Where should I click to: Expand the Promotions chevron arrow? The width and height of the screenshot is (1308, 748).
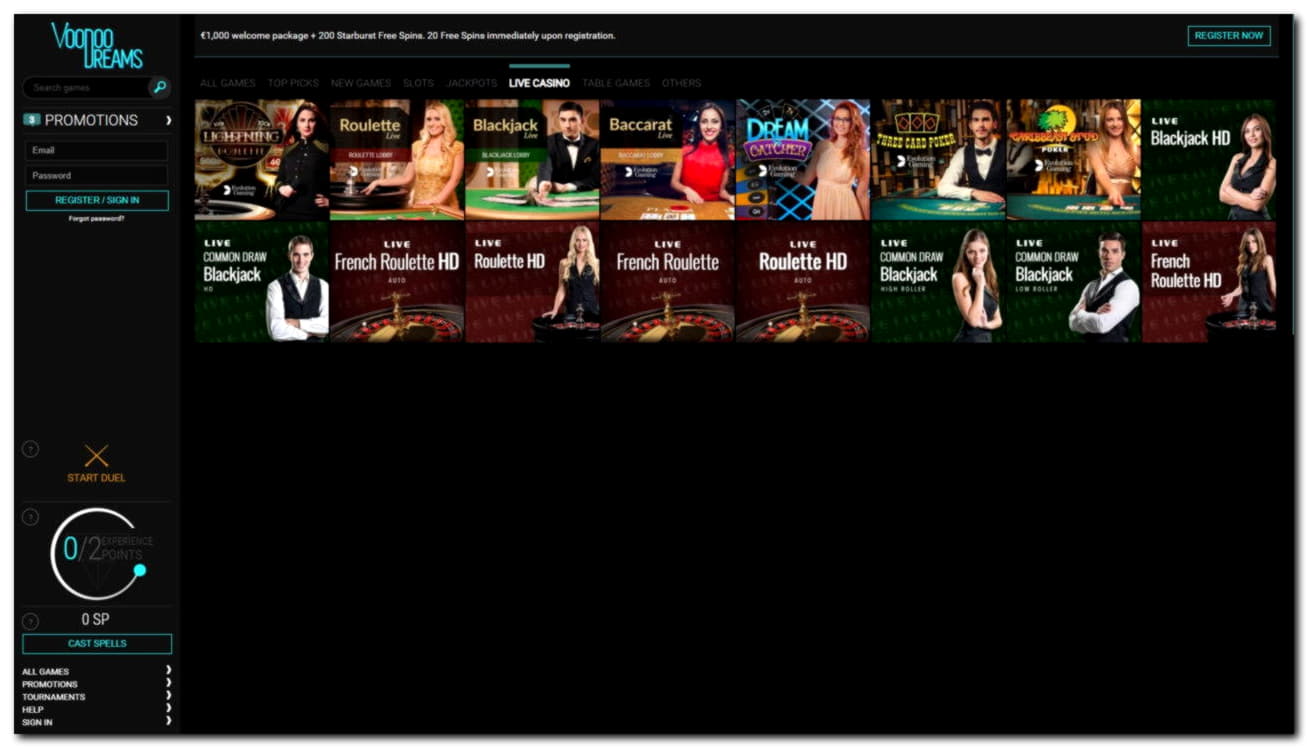pos(168,120)
